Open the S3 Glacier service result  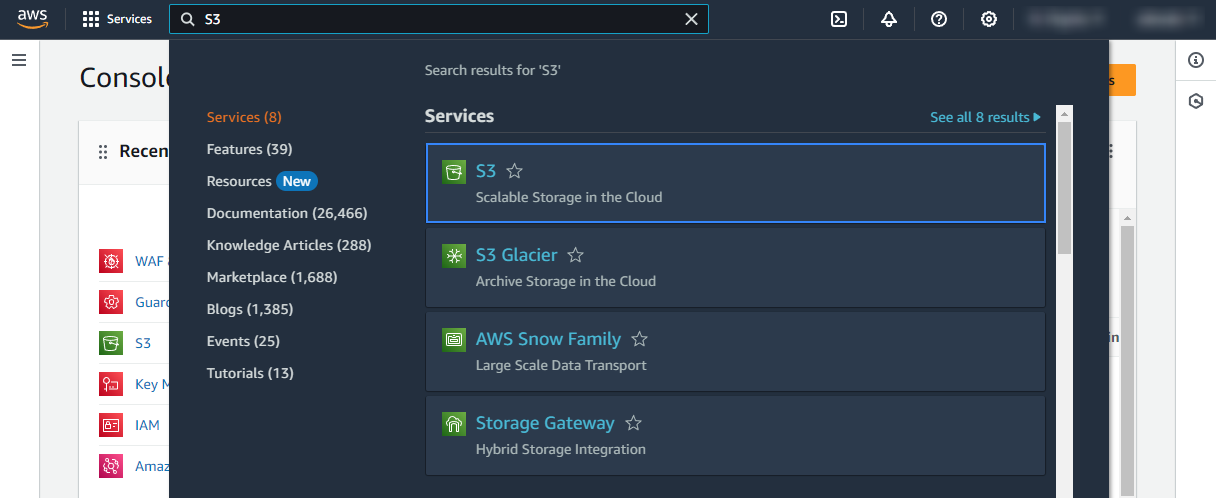(x=516, y=256)
